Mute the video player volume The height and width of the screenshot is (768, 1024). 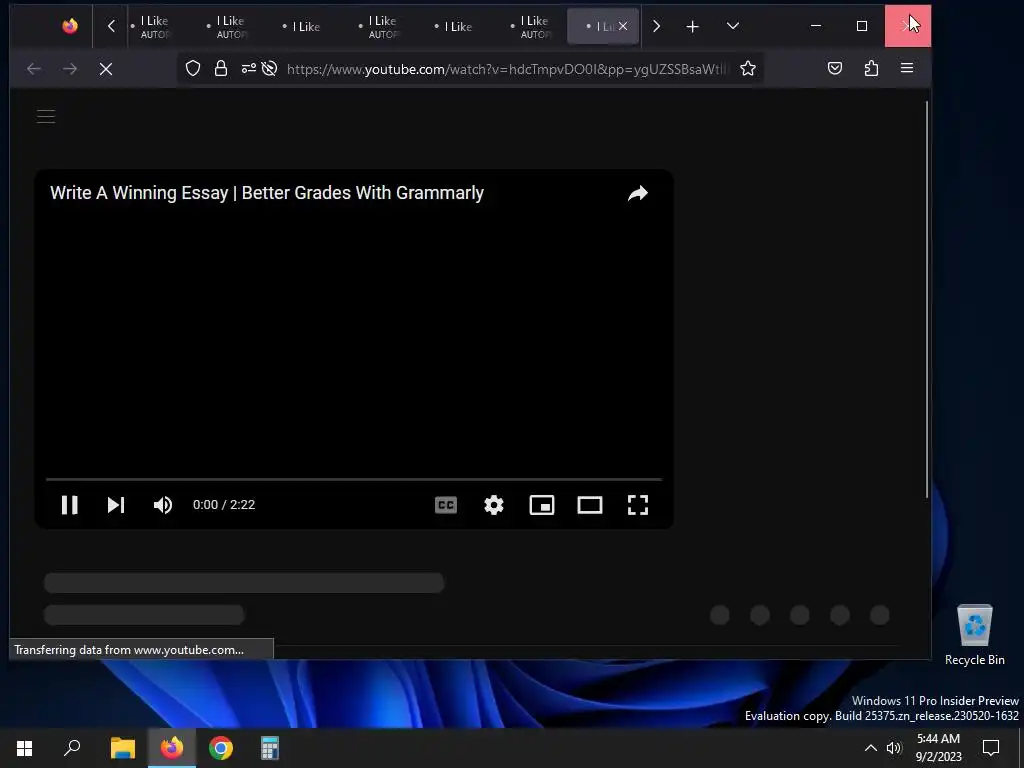click(163, 505)
